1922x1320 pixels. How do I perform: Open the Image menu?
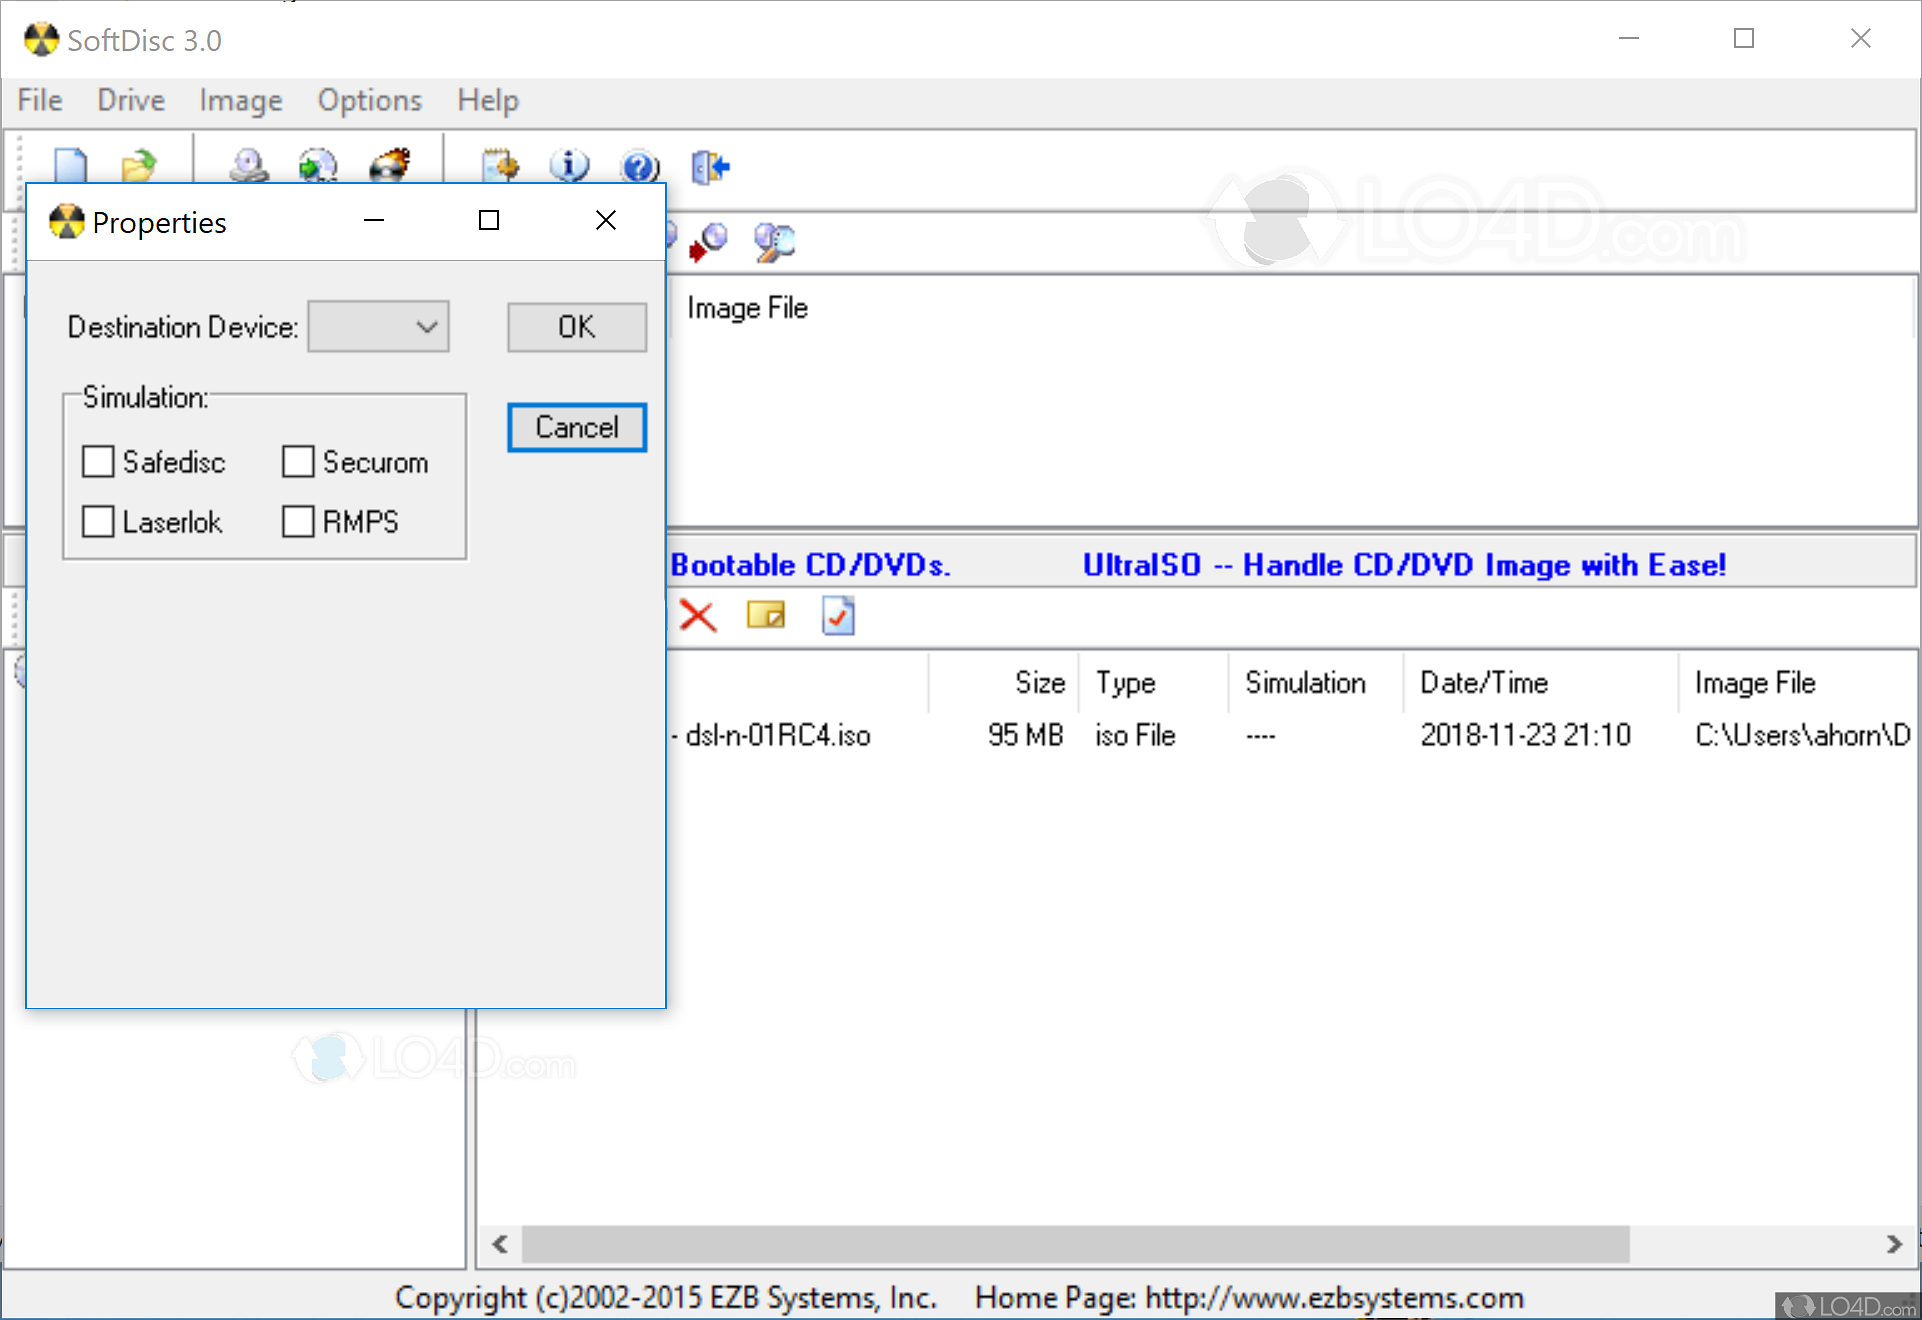[x=240, y=101]
